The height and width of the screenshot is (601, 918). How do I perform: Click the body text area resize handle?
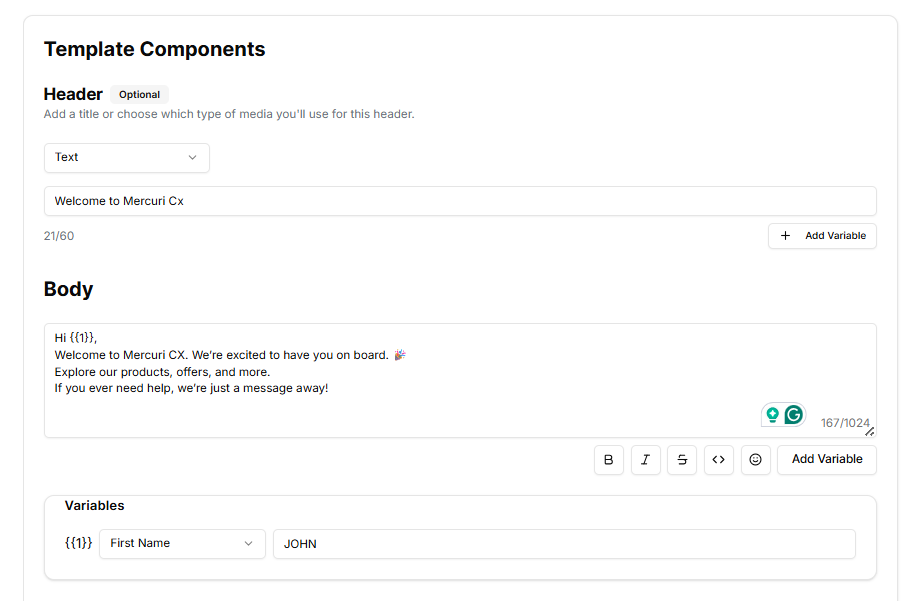[x=869, y=431]
